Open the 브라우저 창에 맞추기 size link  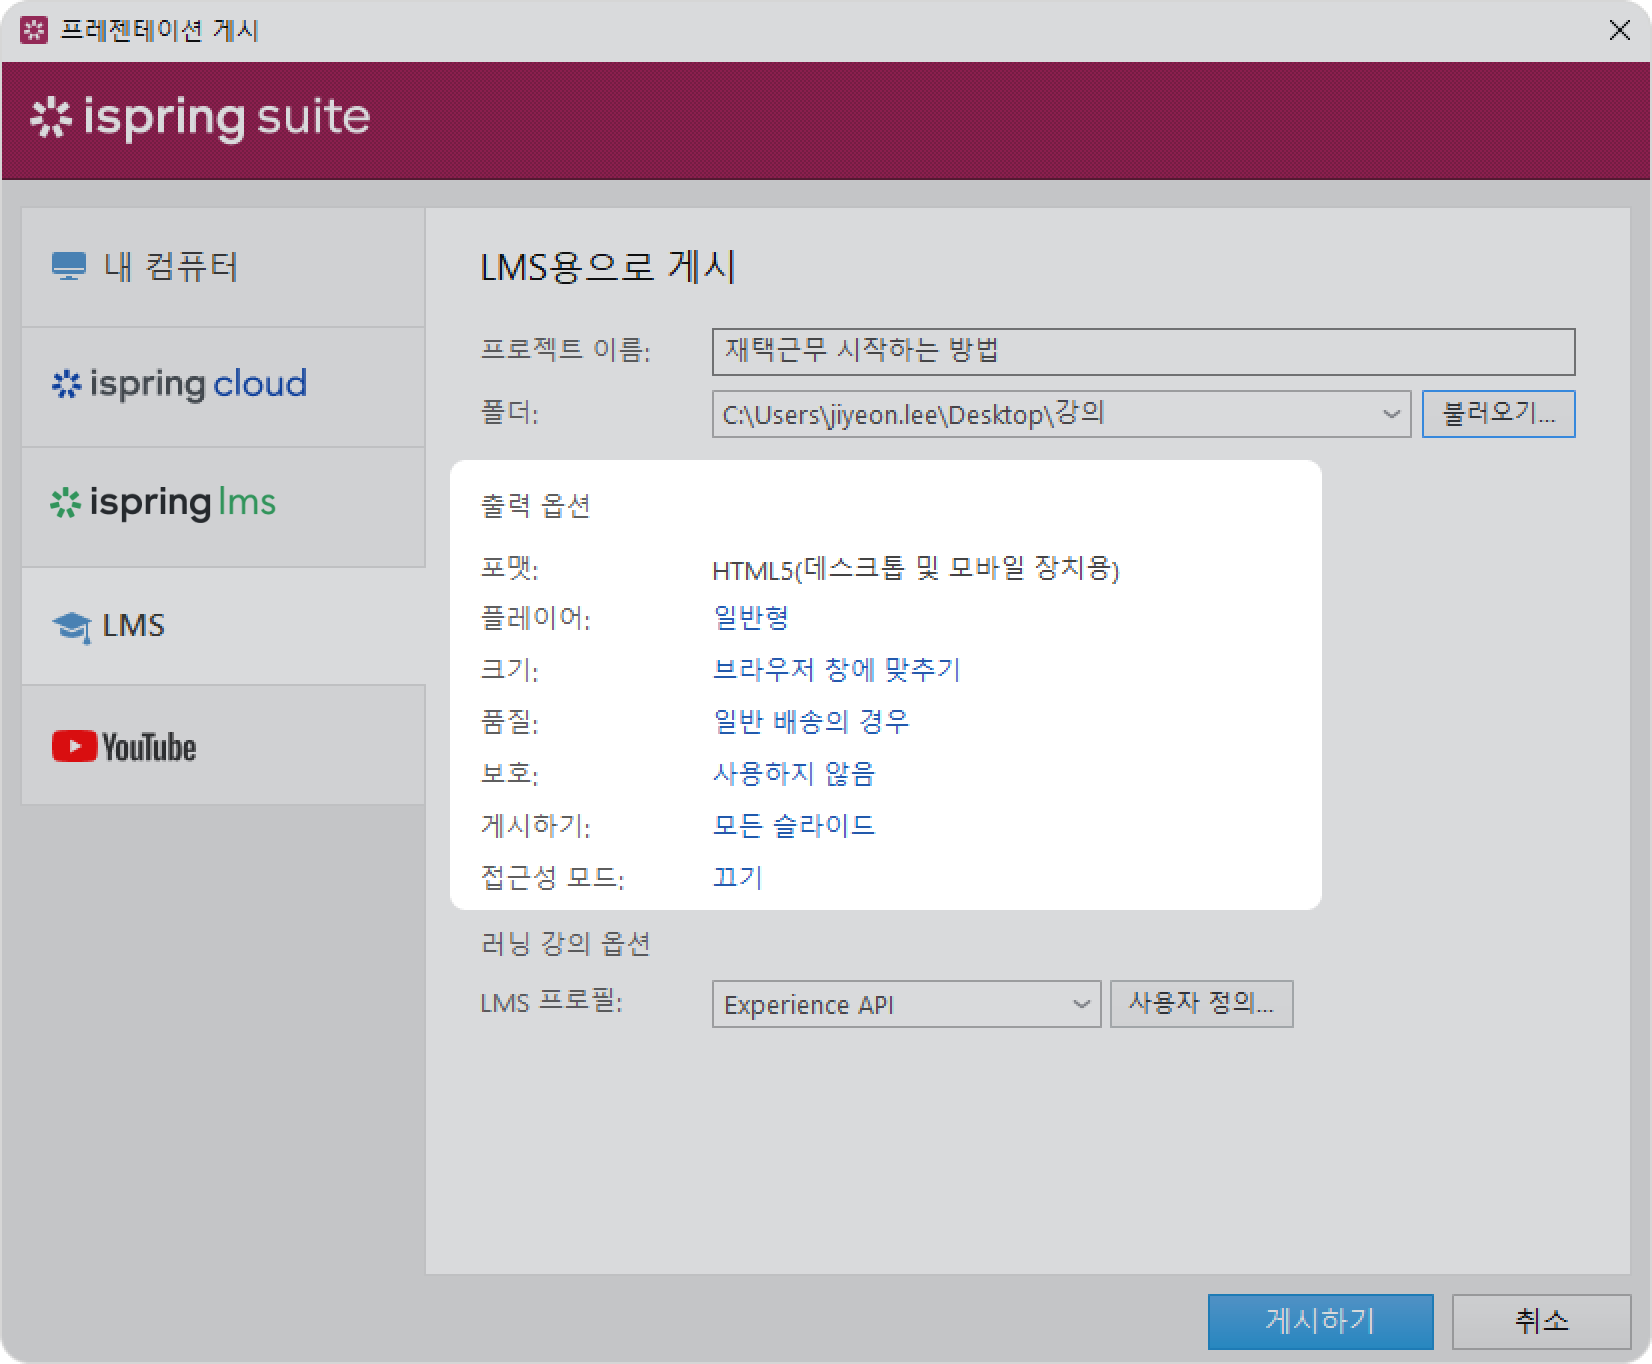tap(836, 670)
